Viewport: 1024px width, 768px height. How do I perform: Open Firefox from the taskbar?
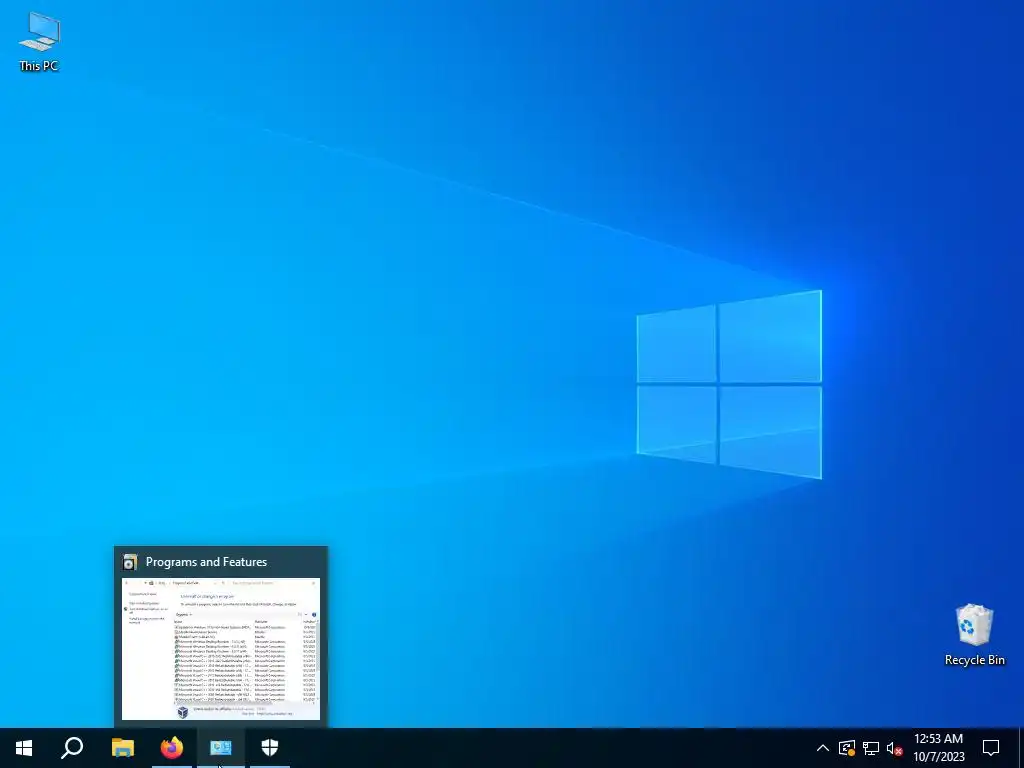click(172, 748)
